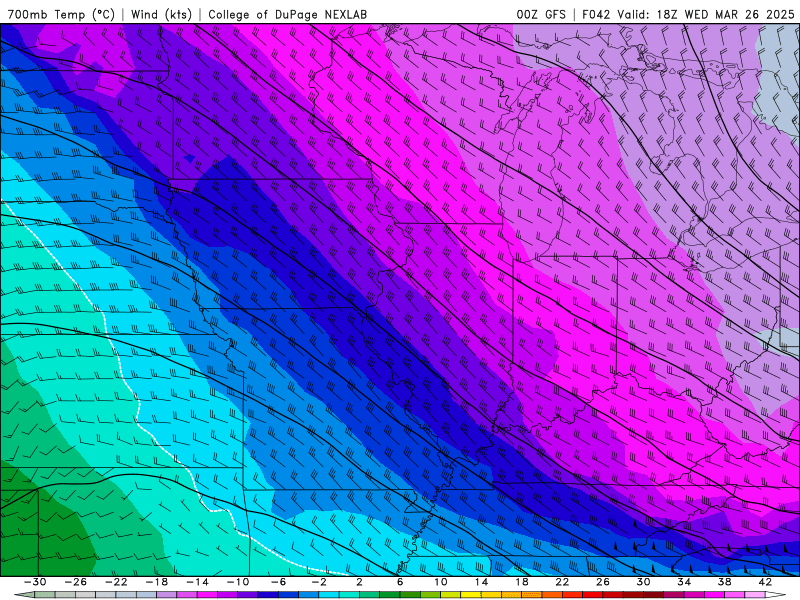The image size is (800, 600).
Task: Click the right arrow end of color bar
Action: pyautogui.click(x=776, y=595)
